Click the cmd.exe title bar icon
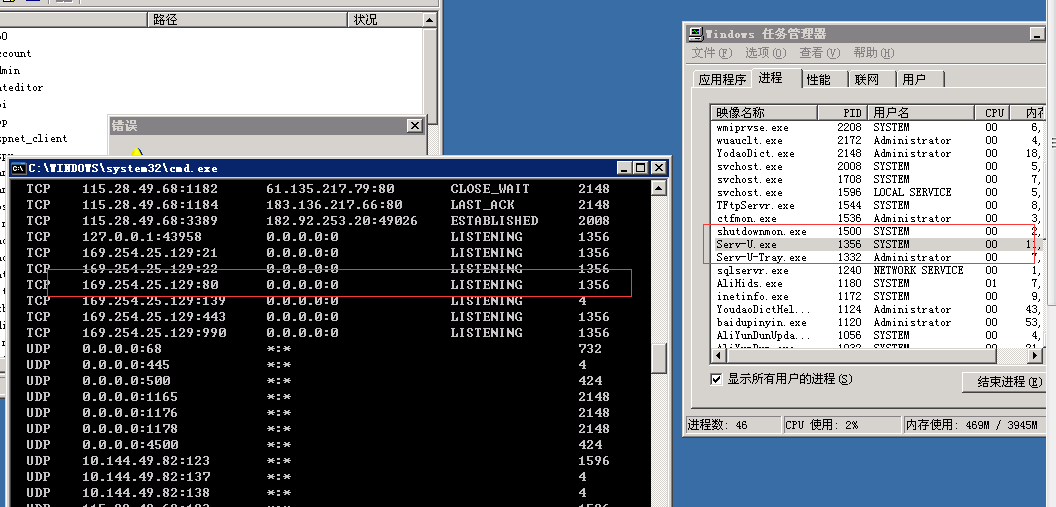The height and width of the screenshot is (507, 1056). (x=17, y=168)
